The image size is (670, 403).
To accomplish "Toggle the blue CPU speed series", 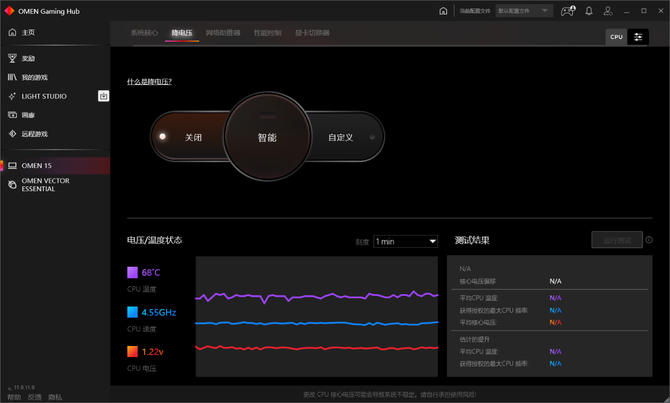I will 132,312.
